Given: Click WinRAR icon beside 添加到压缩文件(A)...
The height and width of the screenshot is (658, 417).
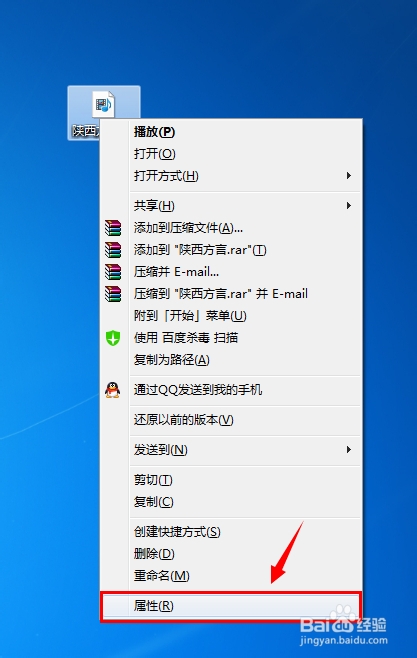Looking at the screenshot, I should pos(113,228).
